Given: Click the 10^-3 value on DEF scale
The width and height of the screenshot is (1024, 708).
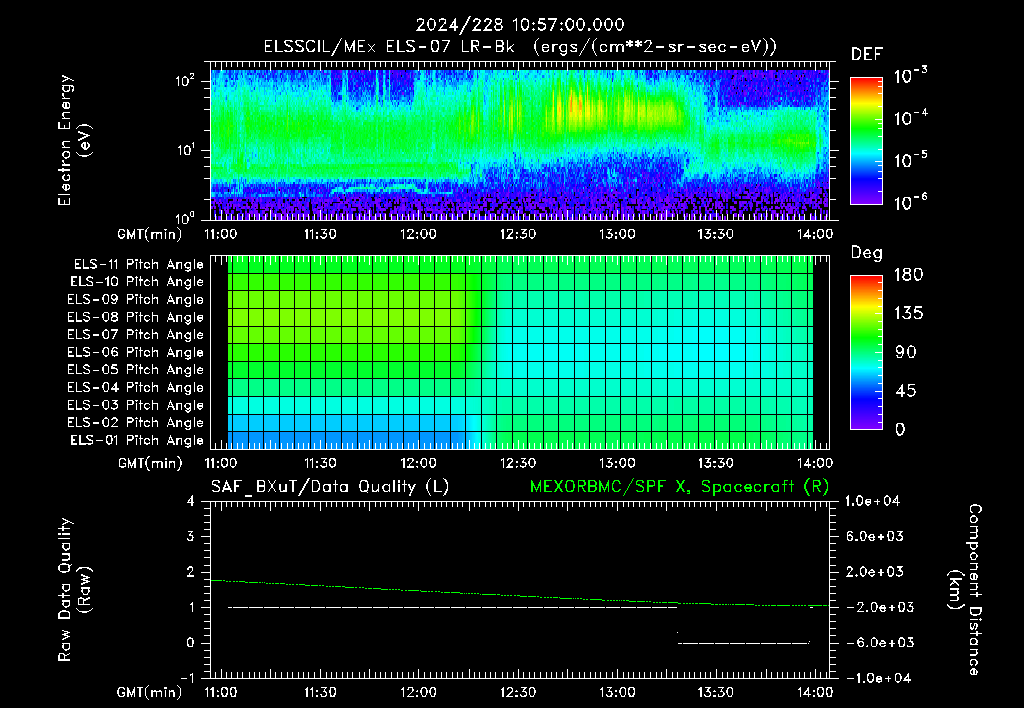Looking at the screenshot, I should [910, 75].
